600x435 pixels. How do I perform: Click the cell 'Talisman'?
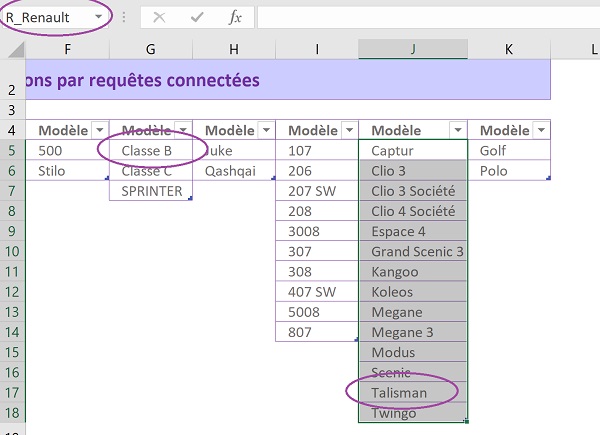point(413,393)
